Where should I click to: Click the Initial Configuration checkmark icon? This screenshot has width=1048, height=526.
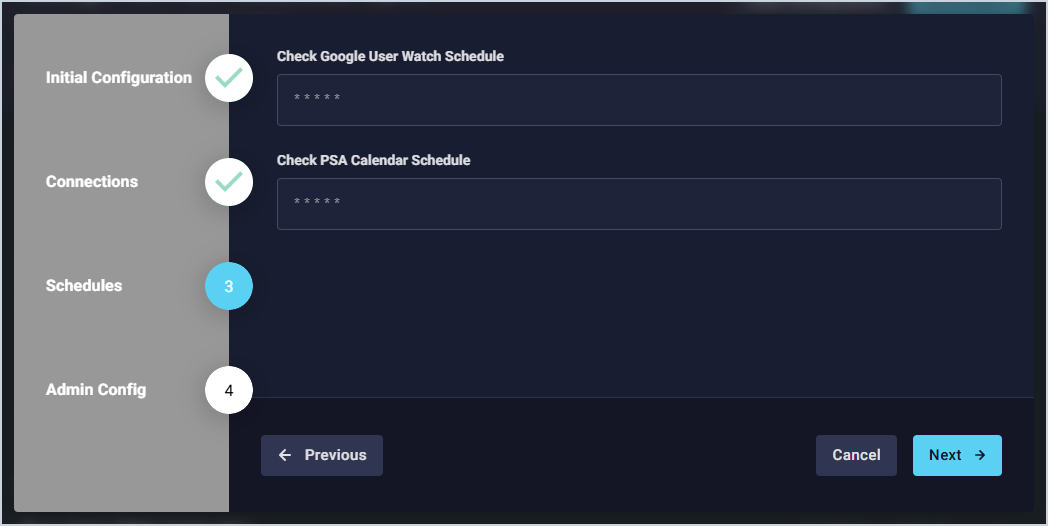point(229,78)
